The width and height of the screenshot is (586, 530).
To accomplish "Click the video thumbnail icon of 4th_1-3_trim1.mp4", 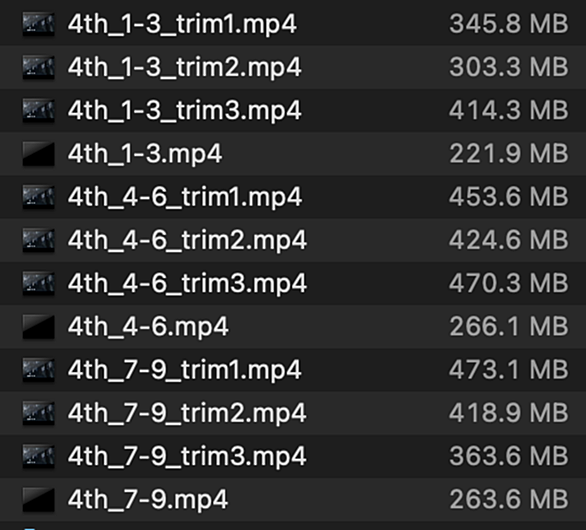I will (38, 24).
